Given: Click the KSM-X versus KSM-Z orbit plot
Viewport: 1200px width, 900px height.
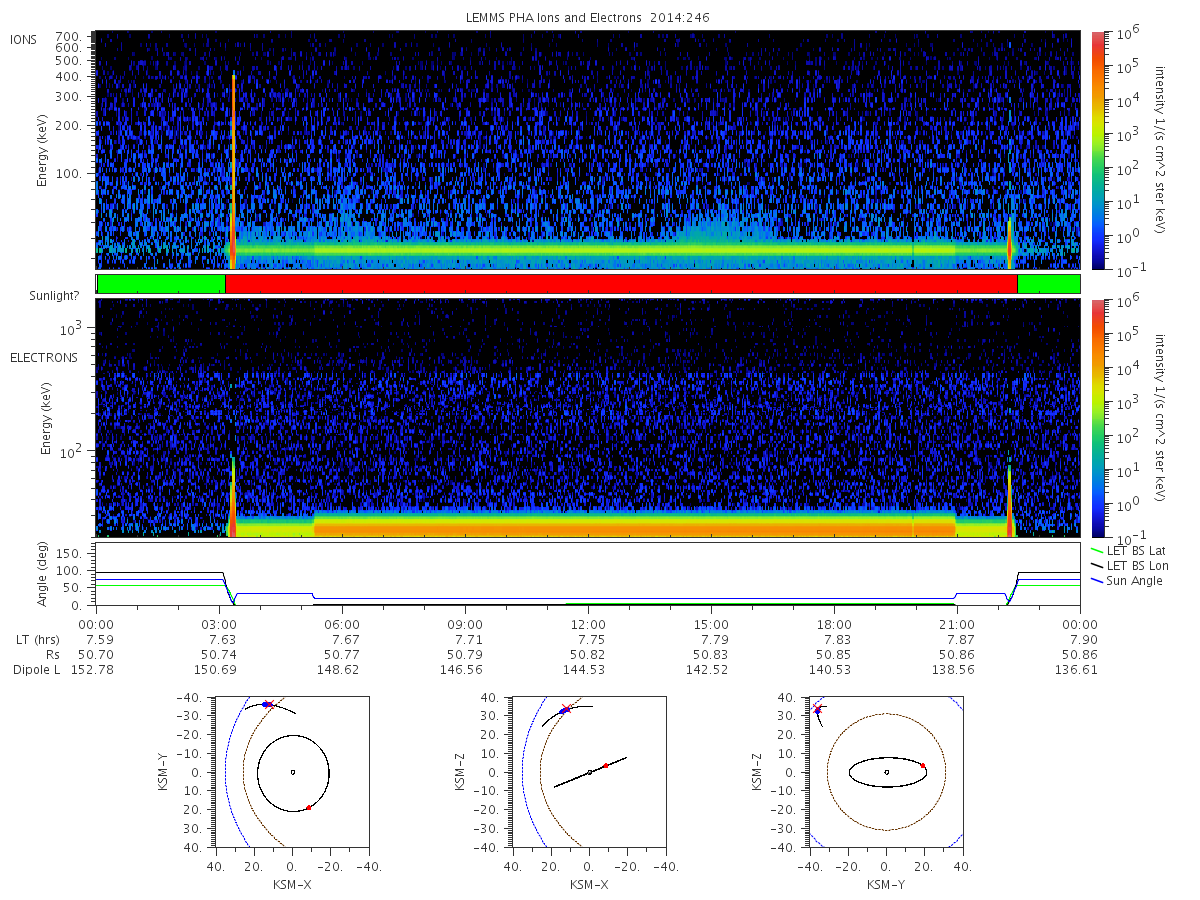Looking at the screenshot, I should 589,772.
